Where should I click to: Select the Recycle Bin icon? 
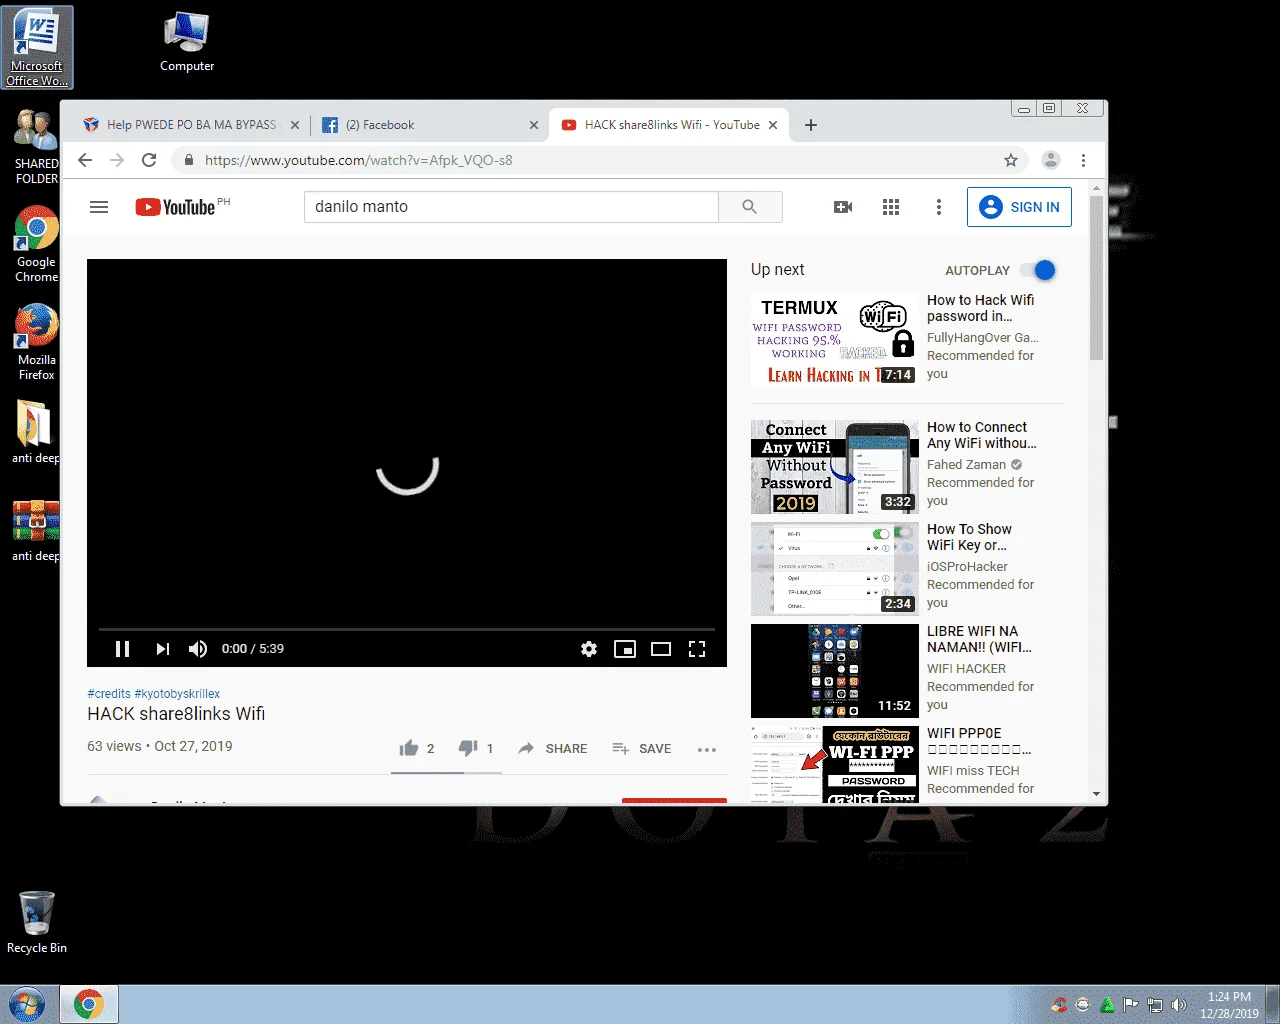(x=37, y=922)
